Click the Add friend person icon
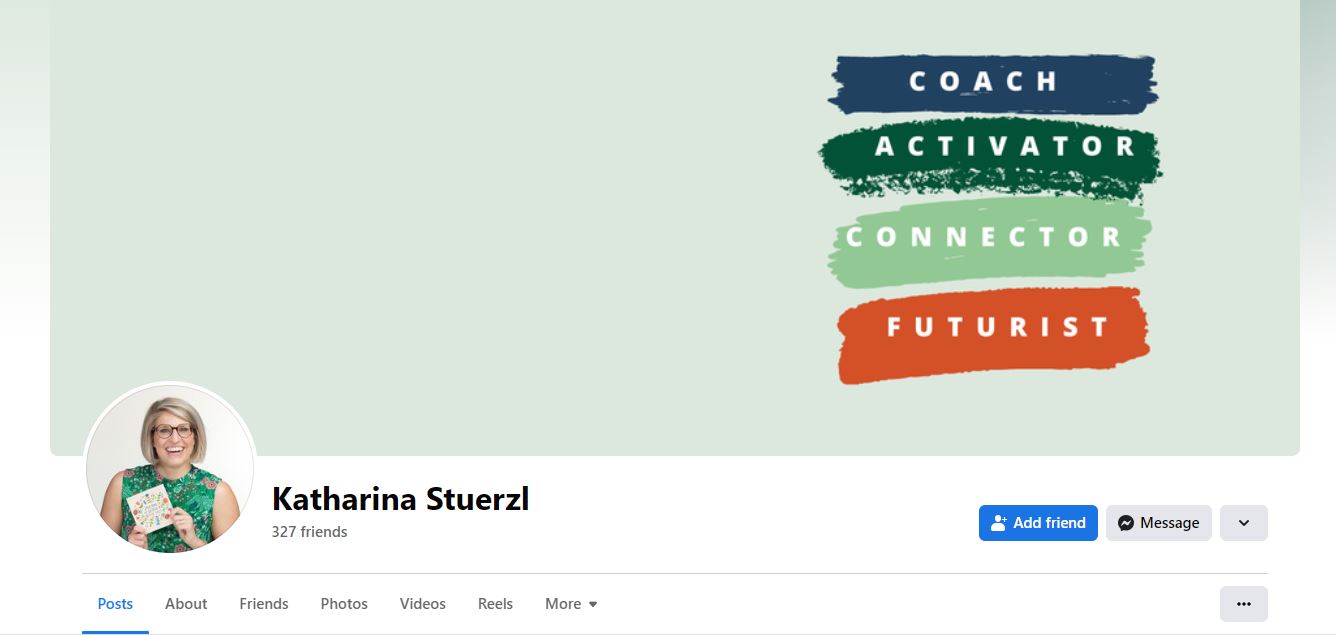This screenshot has width=1336, height=635. pos(998,523)
